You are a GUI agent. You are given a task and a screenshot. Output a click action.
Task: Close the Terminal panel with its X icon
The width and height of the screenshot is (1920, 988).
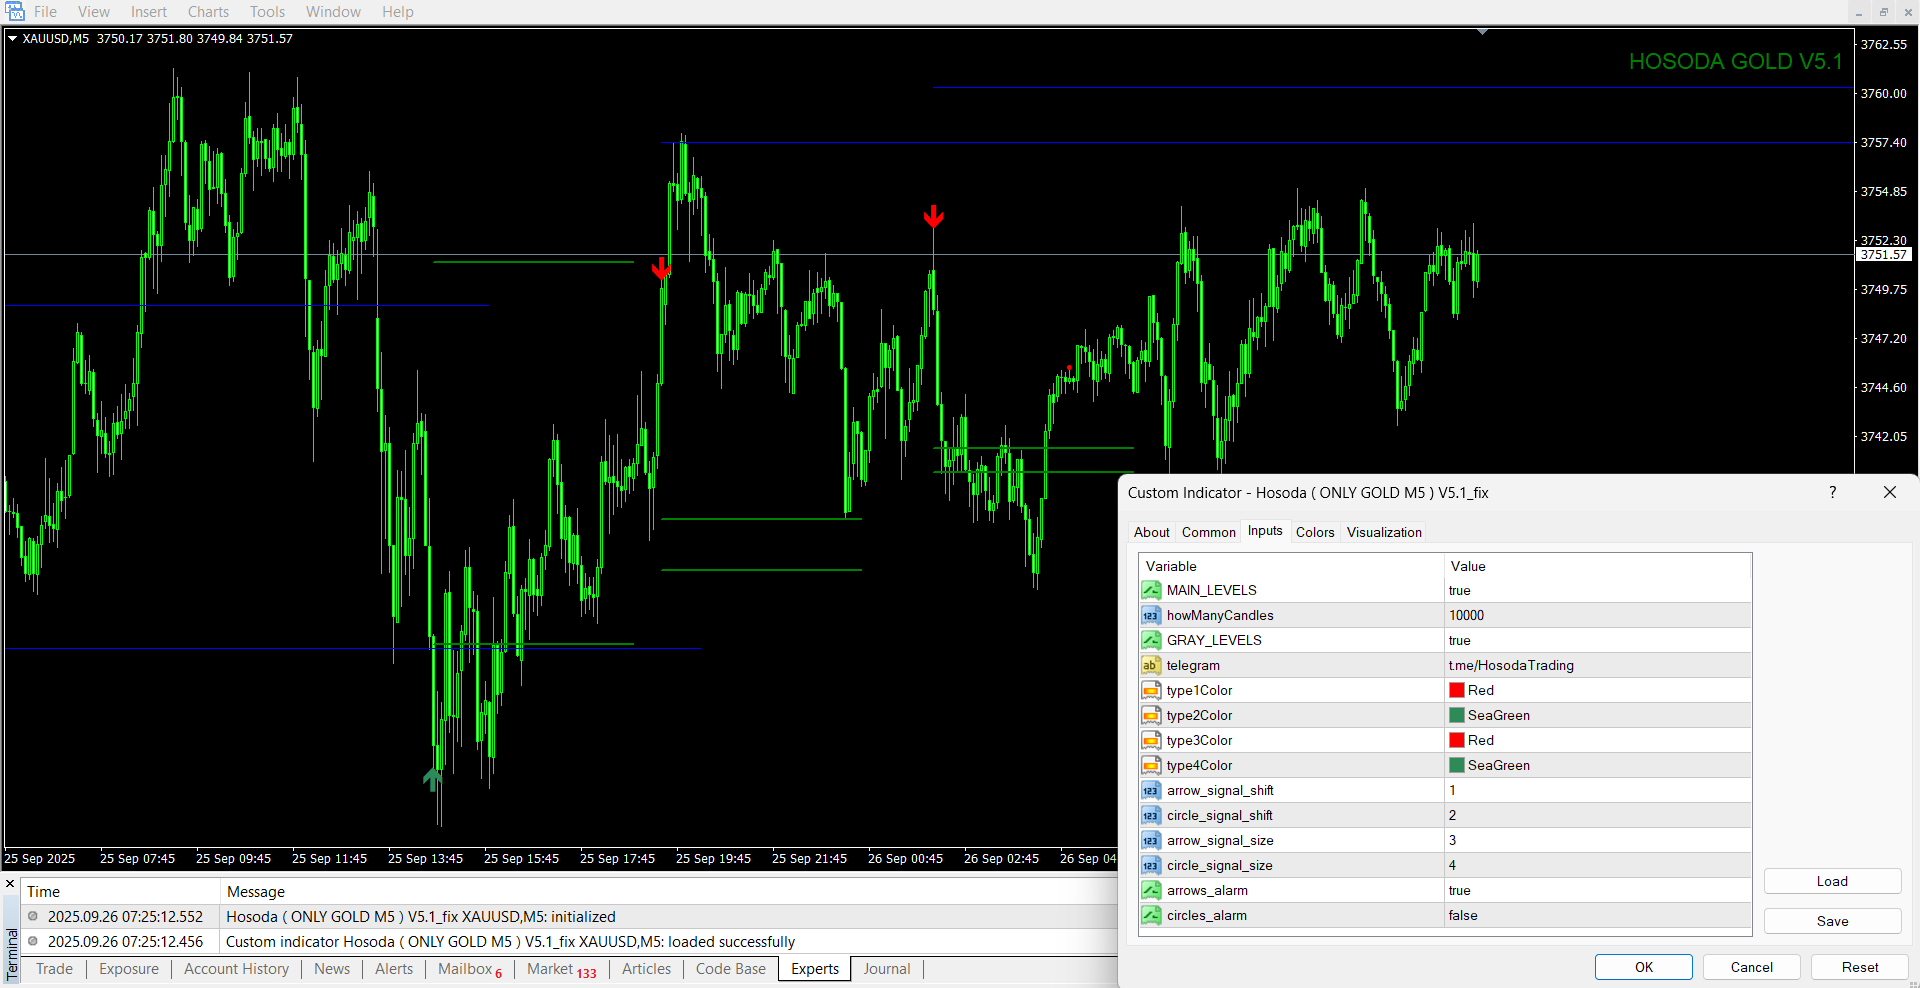click(10, 884)
